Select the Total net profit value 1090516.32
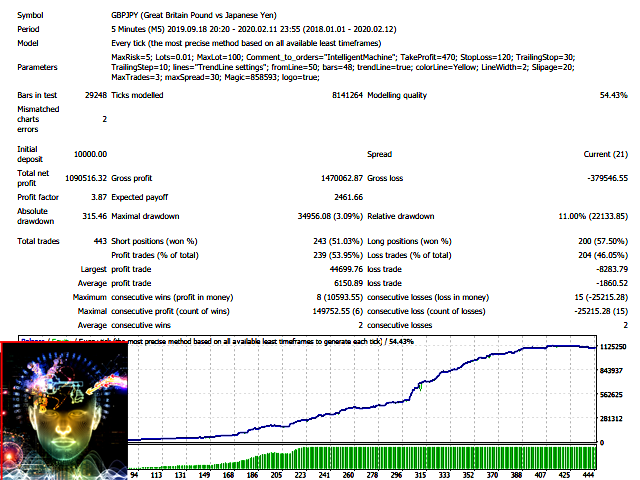The image size is (640, 480). coord(86,178)
